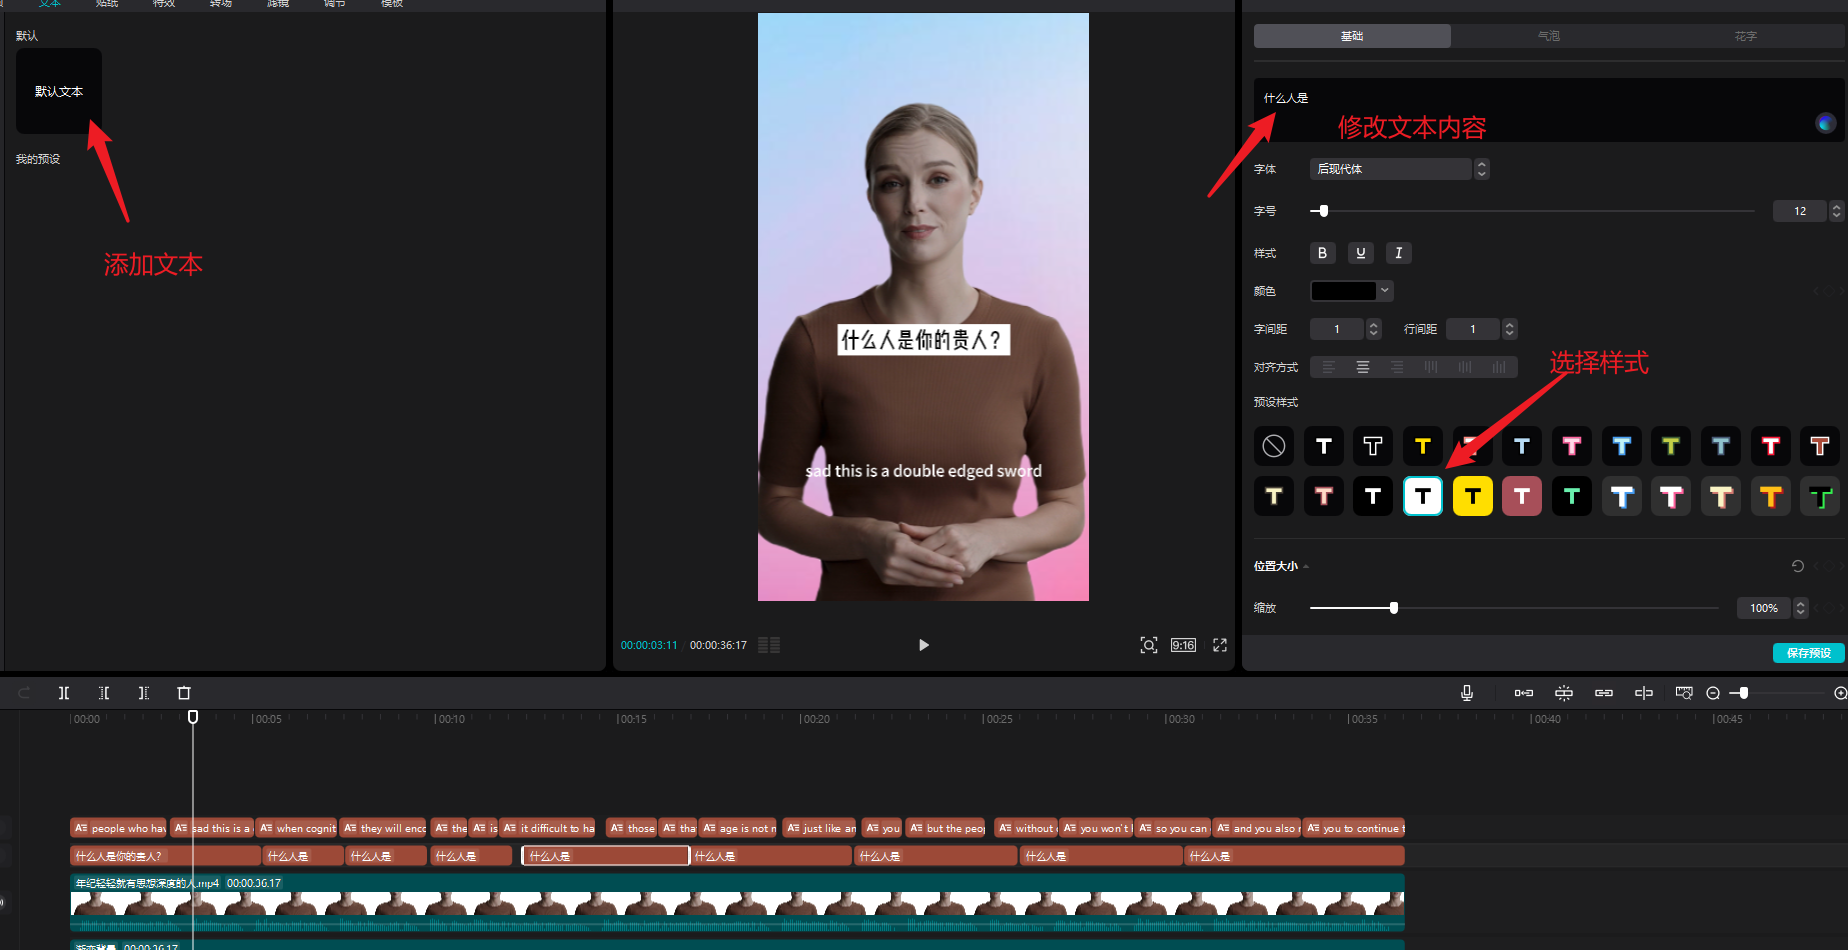Select black T on yellow background preset
Screen dimensions: 1848x950
[x=1473, y=496]
